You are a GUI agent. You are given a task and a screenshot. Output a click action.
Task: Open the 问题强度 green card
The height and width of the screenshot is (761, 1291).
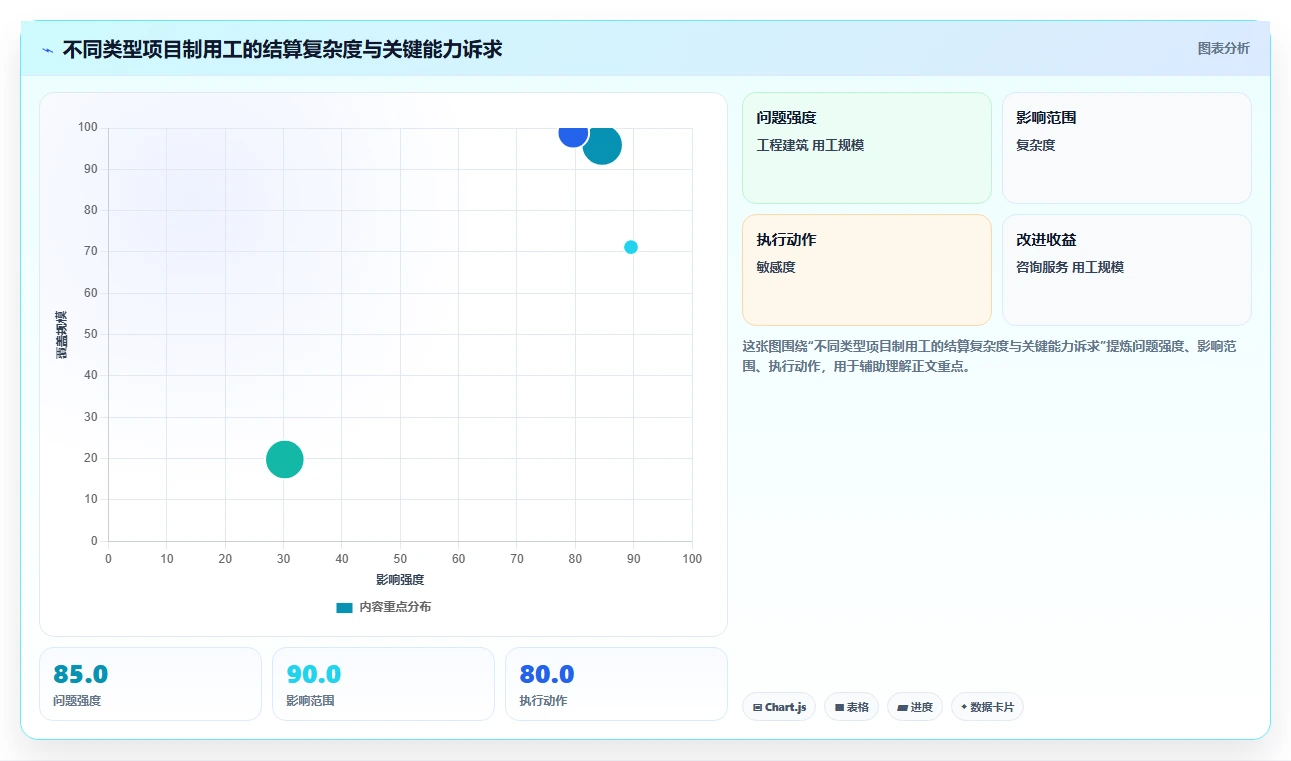866,148
